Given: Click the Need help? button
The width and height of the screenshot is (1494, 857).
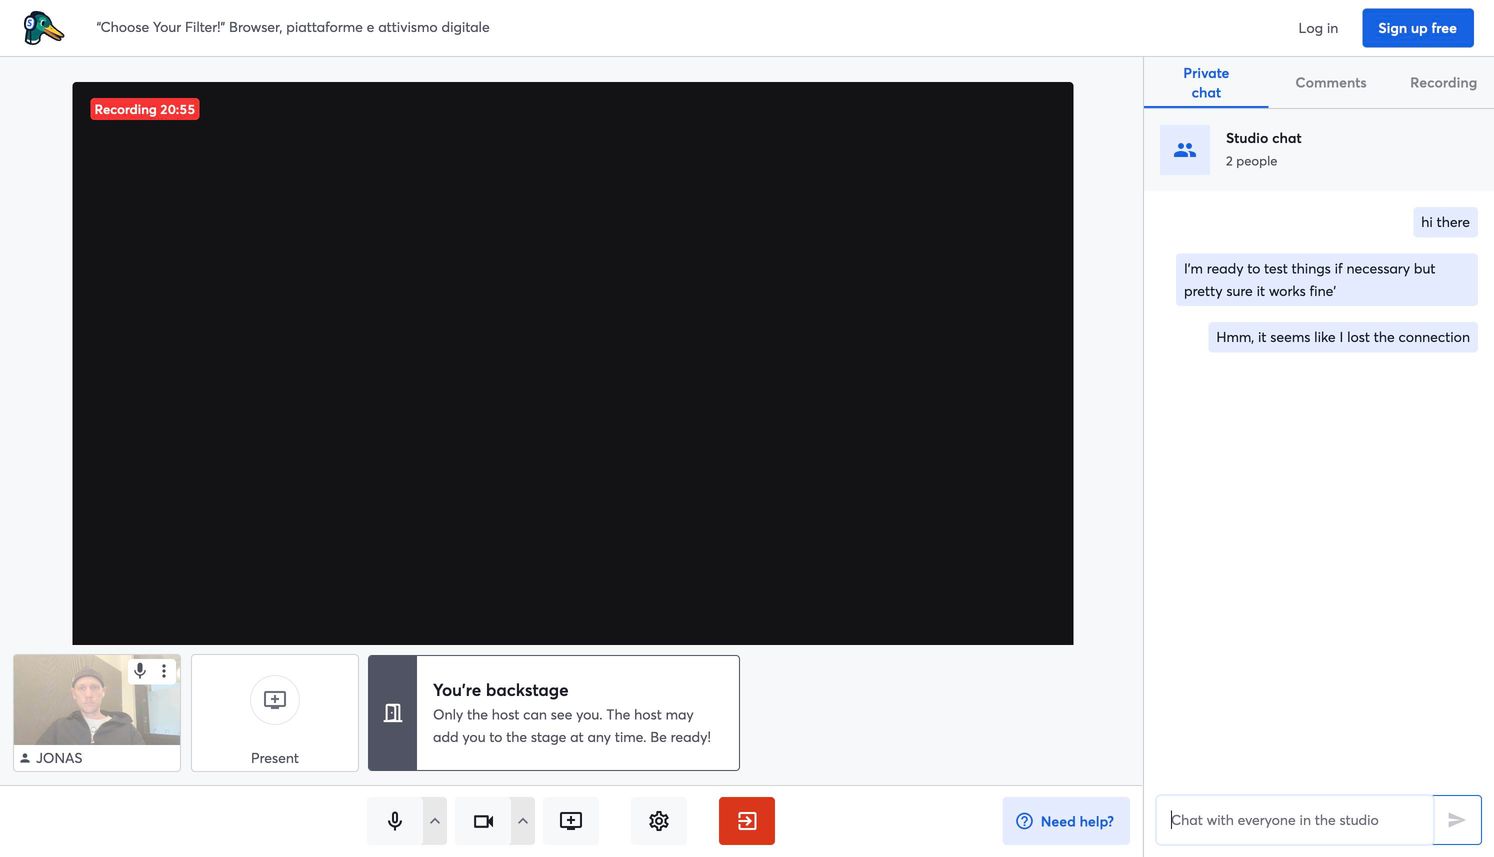Looking at the screenshot, I should point(1066,821).
